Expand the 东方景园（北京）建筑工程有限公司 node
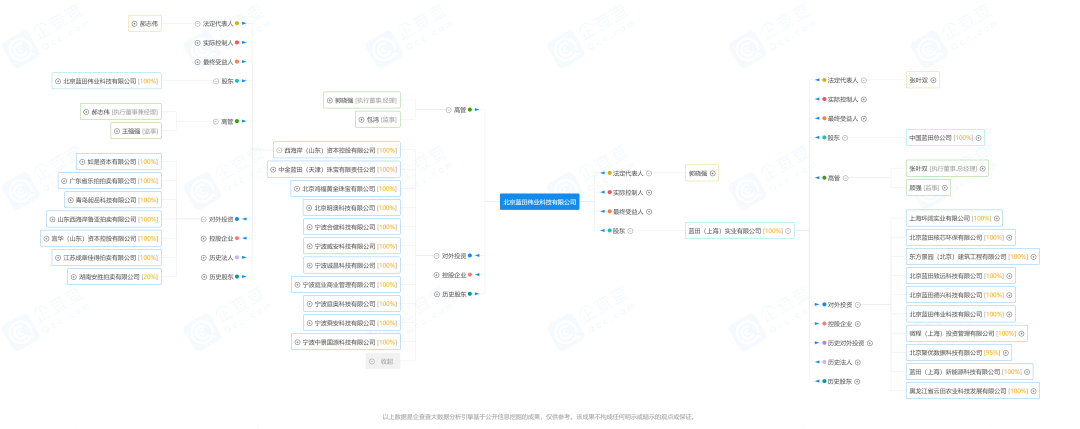 coord(1033,257)
